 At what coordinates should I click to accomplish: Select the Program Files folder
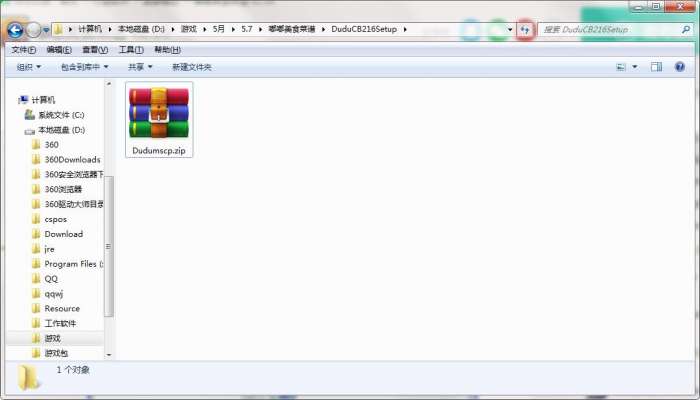click(x=74, y=264)
